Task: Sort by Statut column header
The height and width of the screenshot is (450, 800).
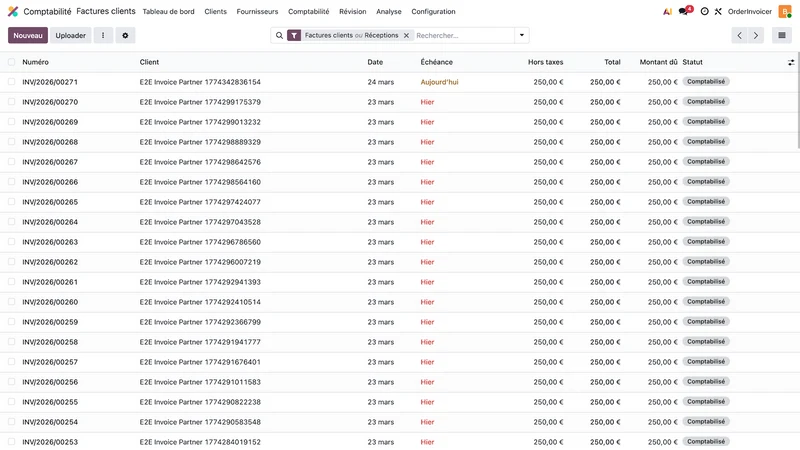Action: coord(692,62)
